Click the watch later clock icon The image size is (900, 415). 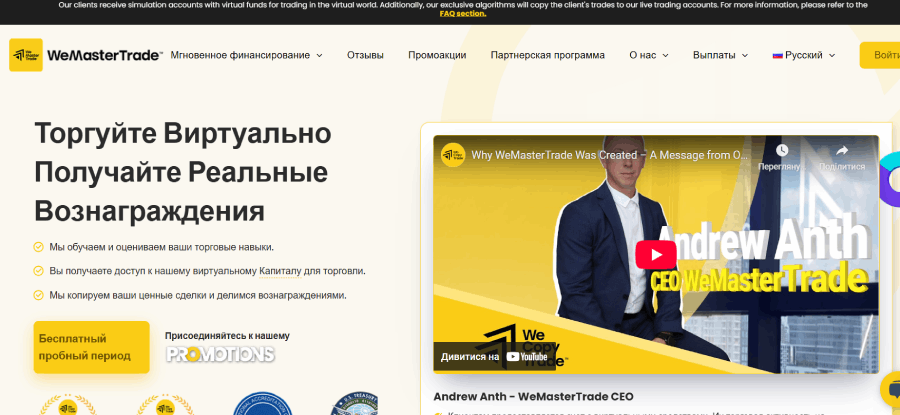(782, 150)
